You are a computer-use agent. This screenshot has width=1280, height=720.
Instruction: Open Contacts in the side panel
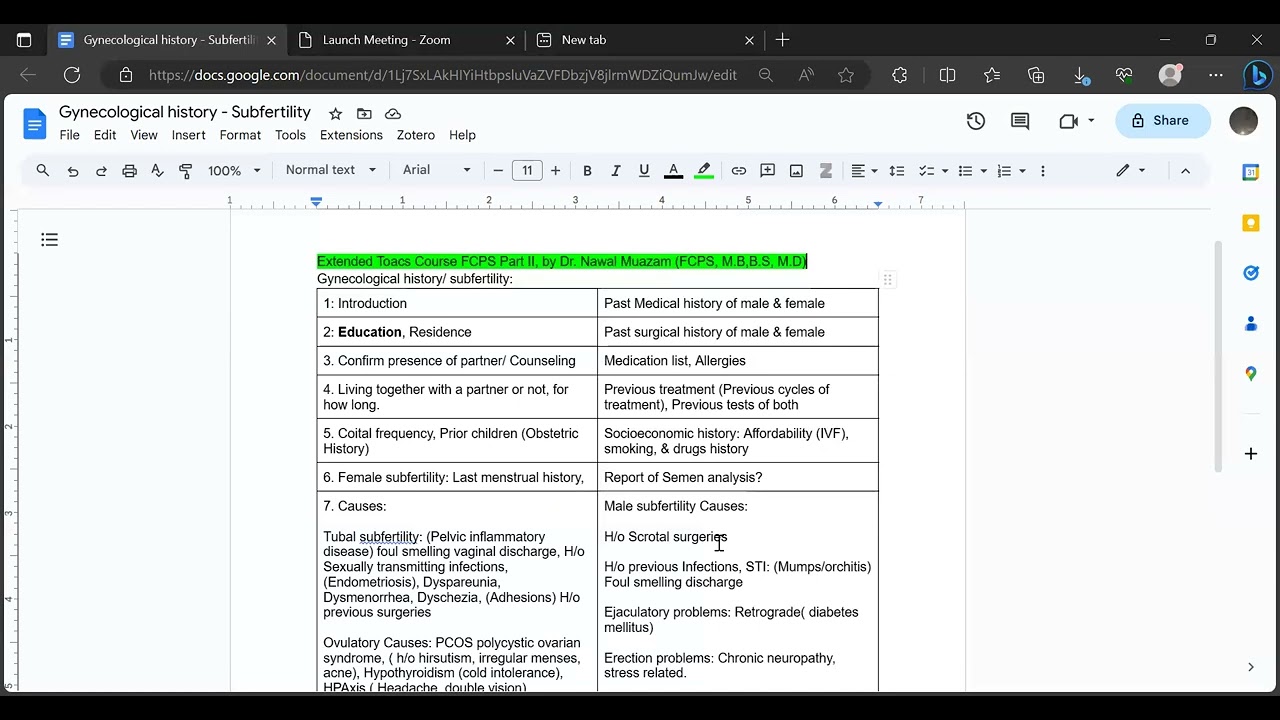[x=1251, y=324]
